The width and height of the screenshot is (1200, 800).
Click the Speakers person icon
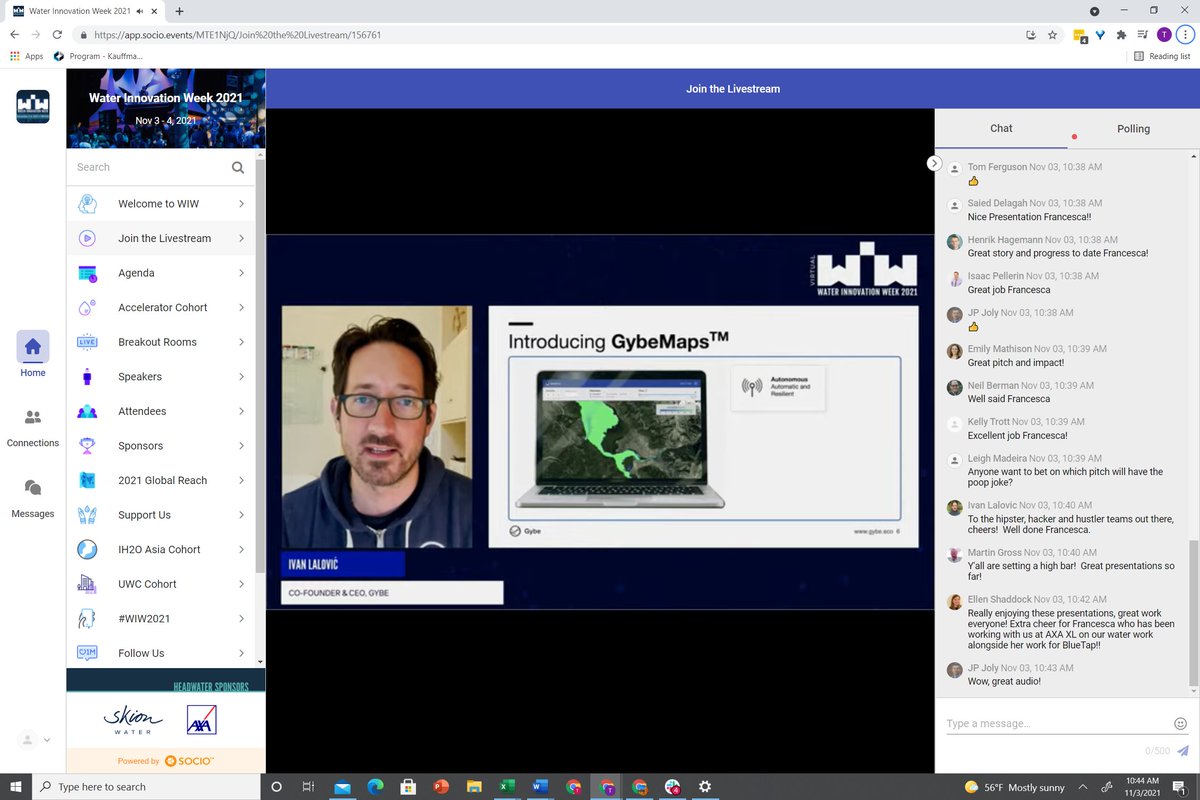pos(87,377)
